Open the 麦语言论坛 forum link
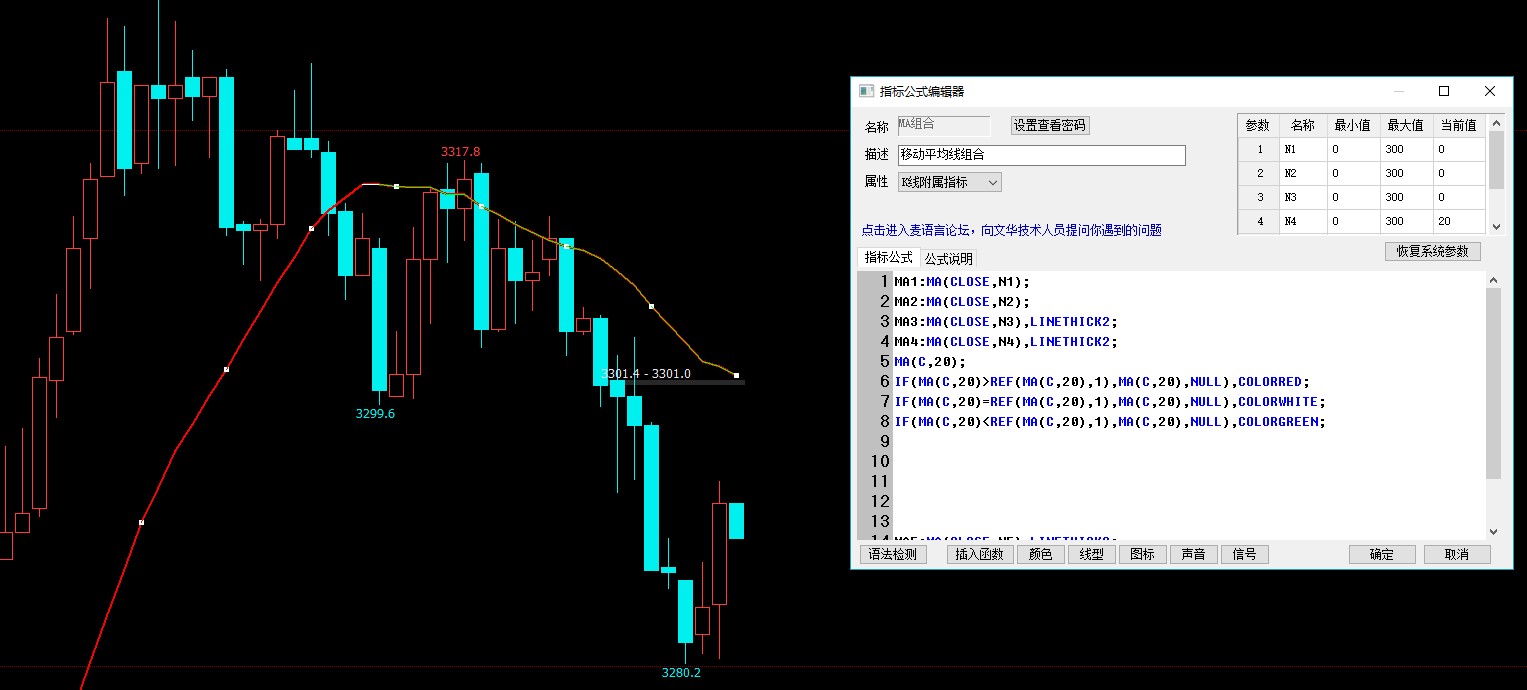Image resolution: width=1527 pixels, height=690 pixels. [x=1011, y=230]
